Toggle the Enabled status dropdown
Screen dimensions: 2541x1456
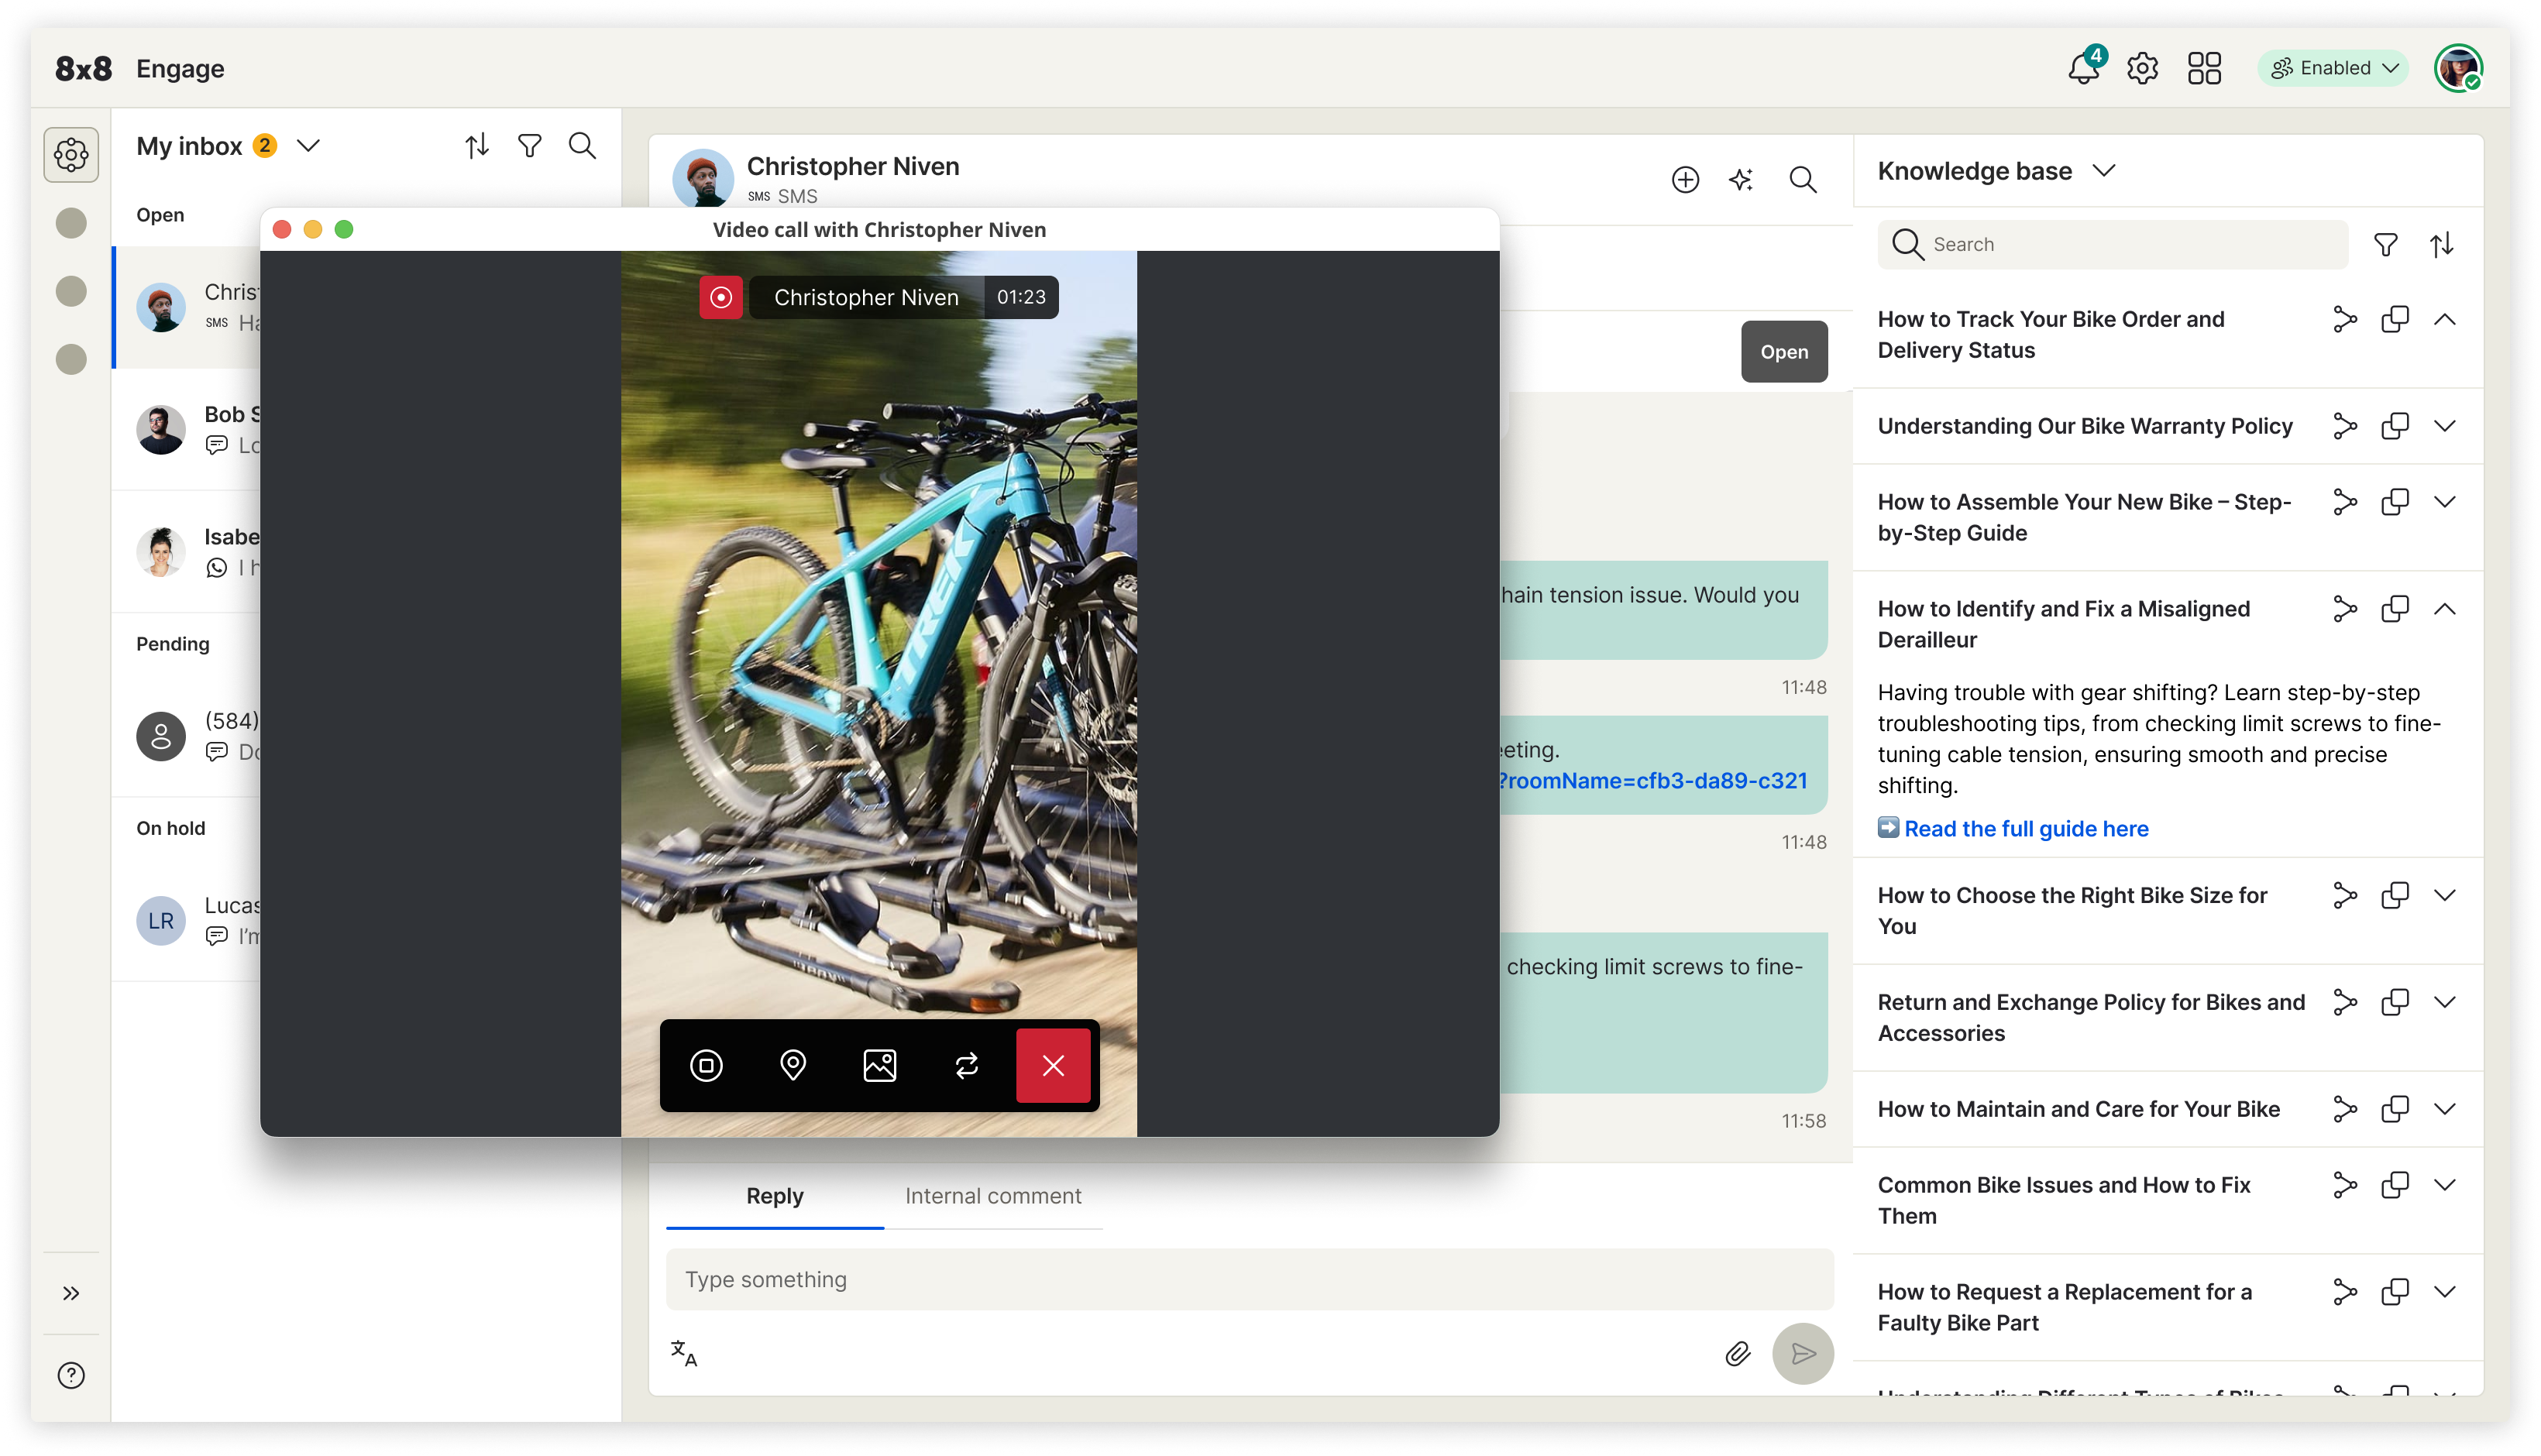click(x=2333, y=68)
